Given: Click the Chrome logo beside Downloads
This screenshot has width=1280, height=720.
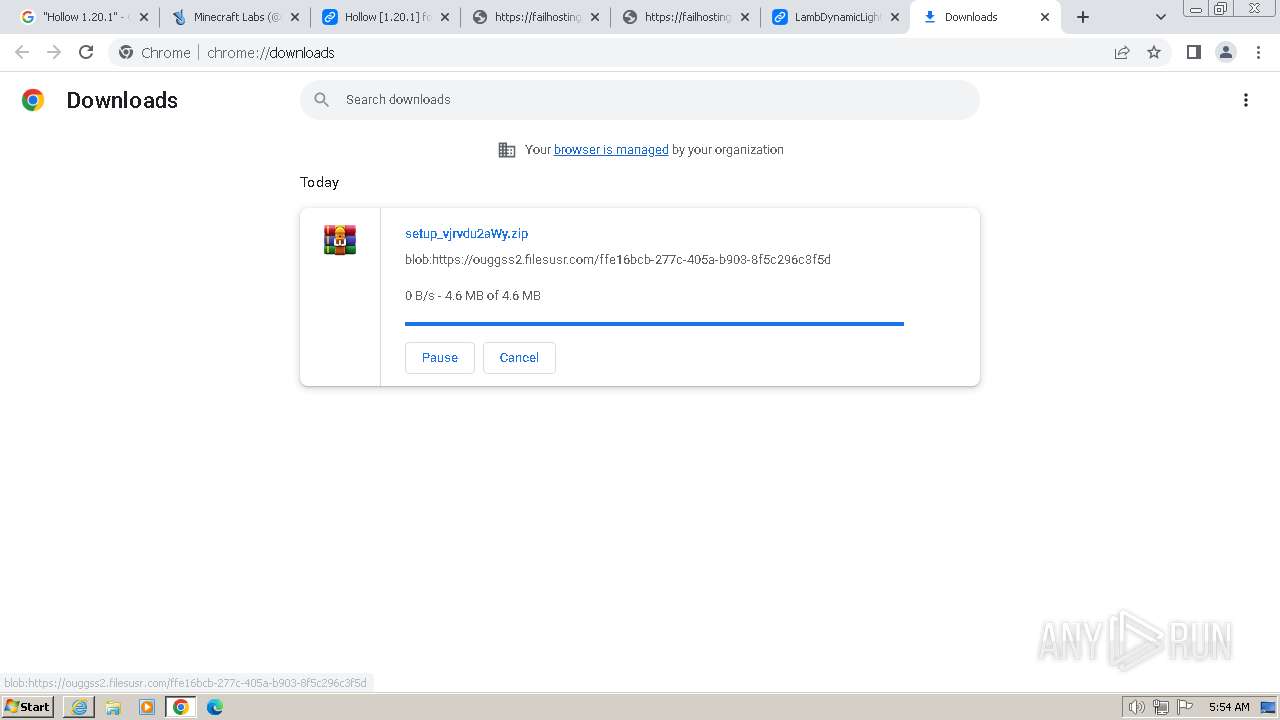Looking at the screenshot, I should point(33,100).
